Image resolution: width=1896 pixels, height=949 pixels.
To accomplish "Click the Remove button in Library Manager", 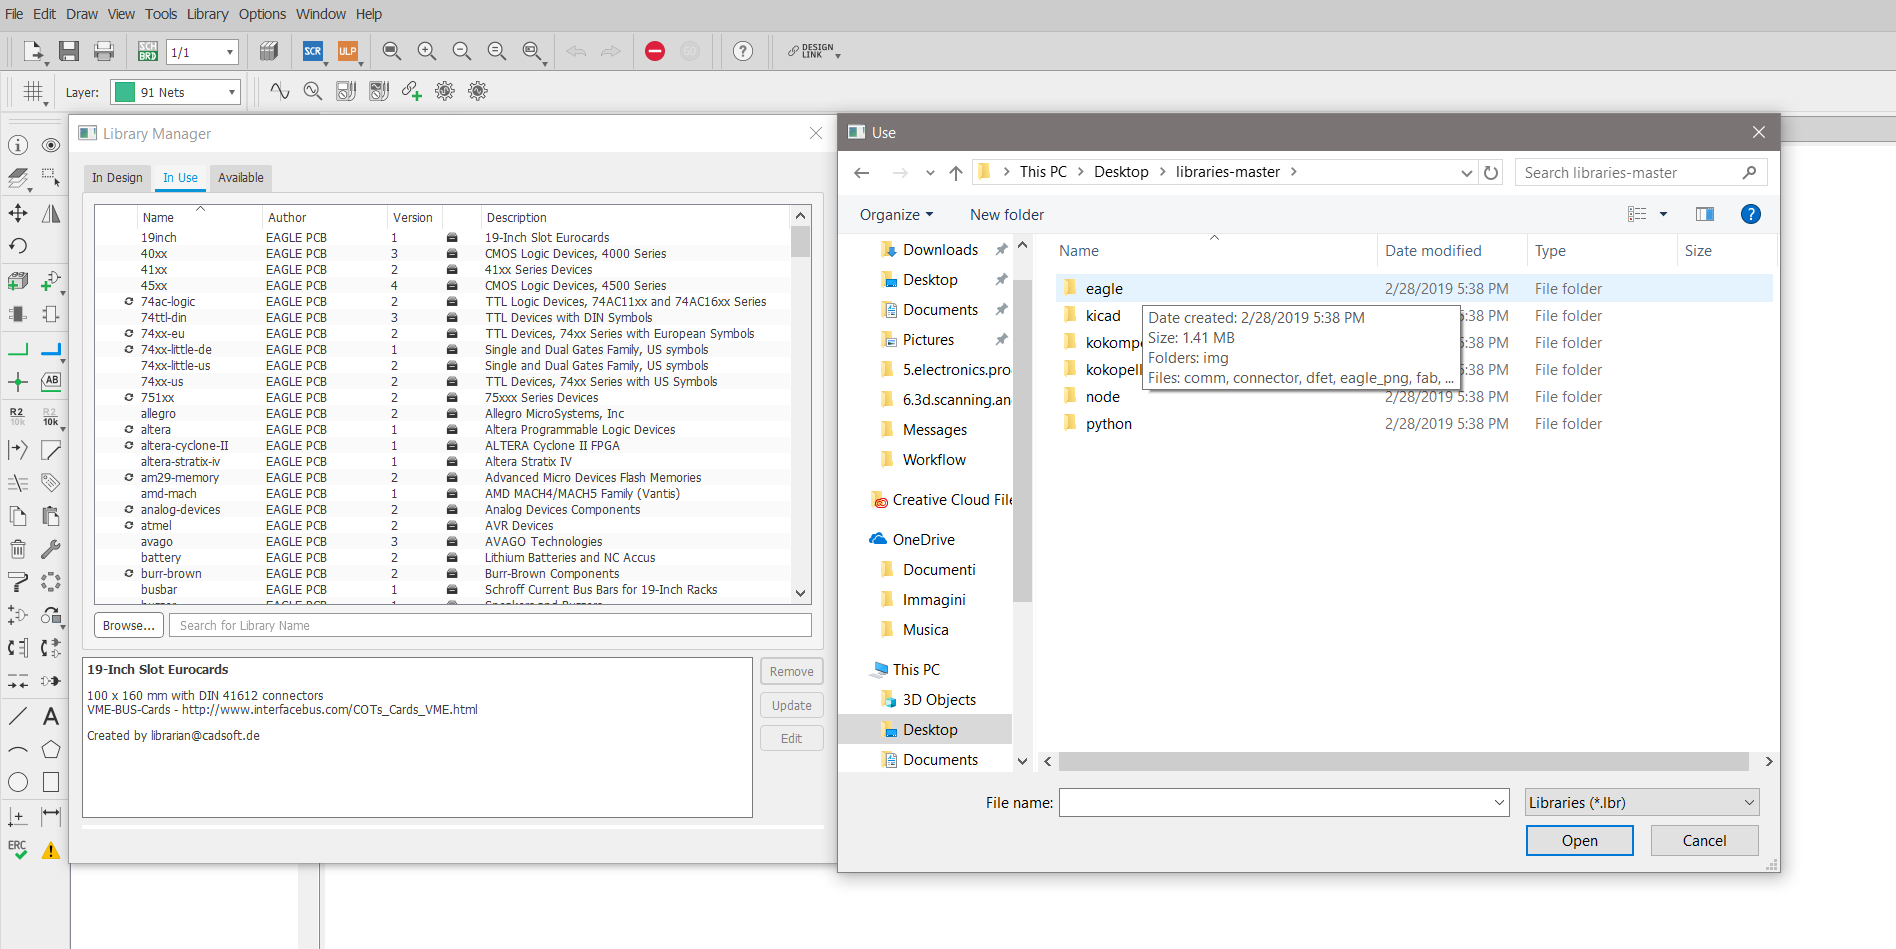I will coord(791,672).
